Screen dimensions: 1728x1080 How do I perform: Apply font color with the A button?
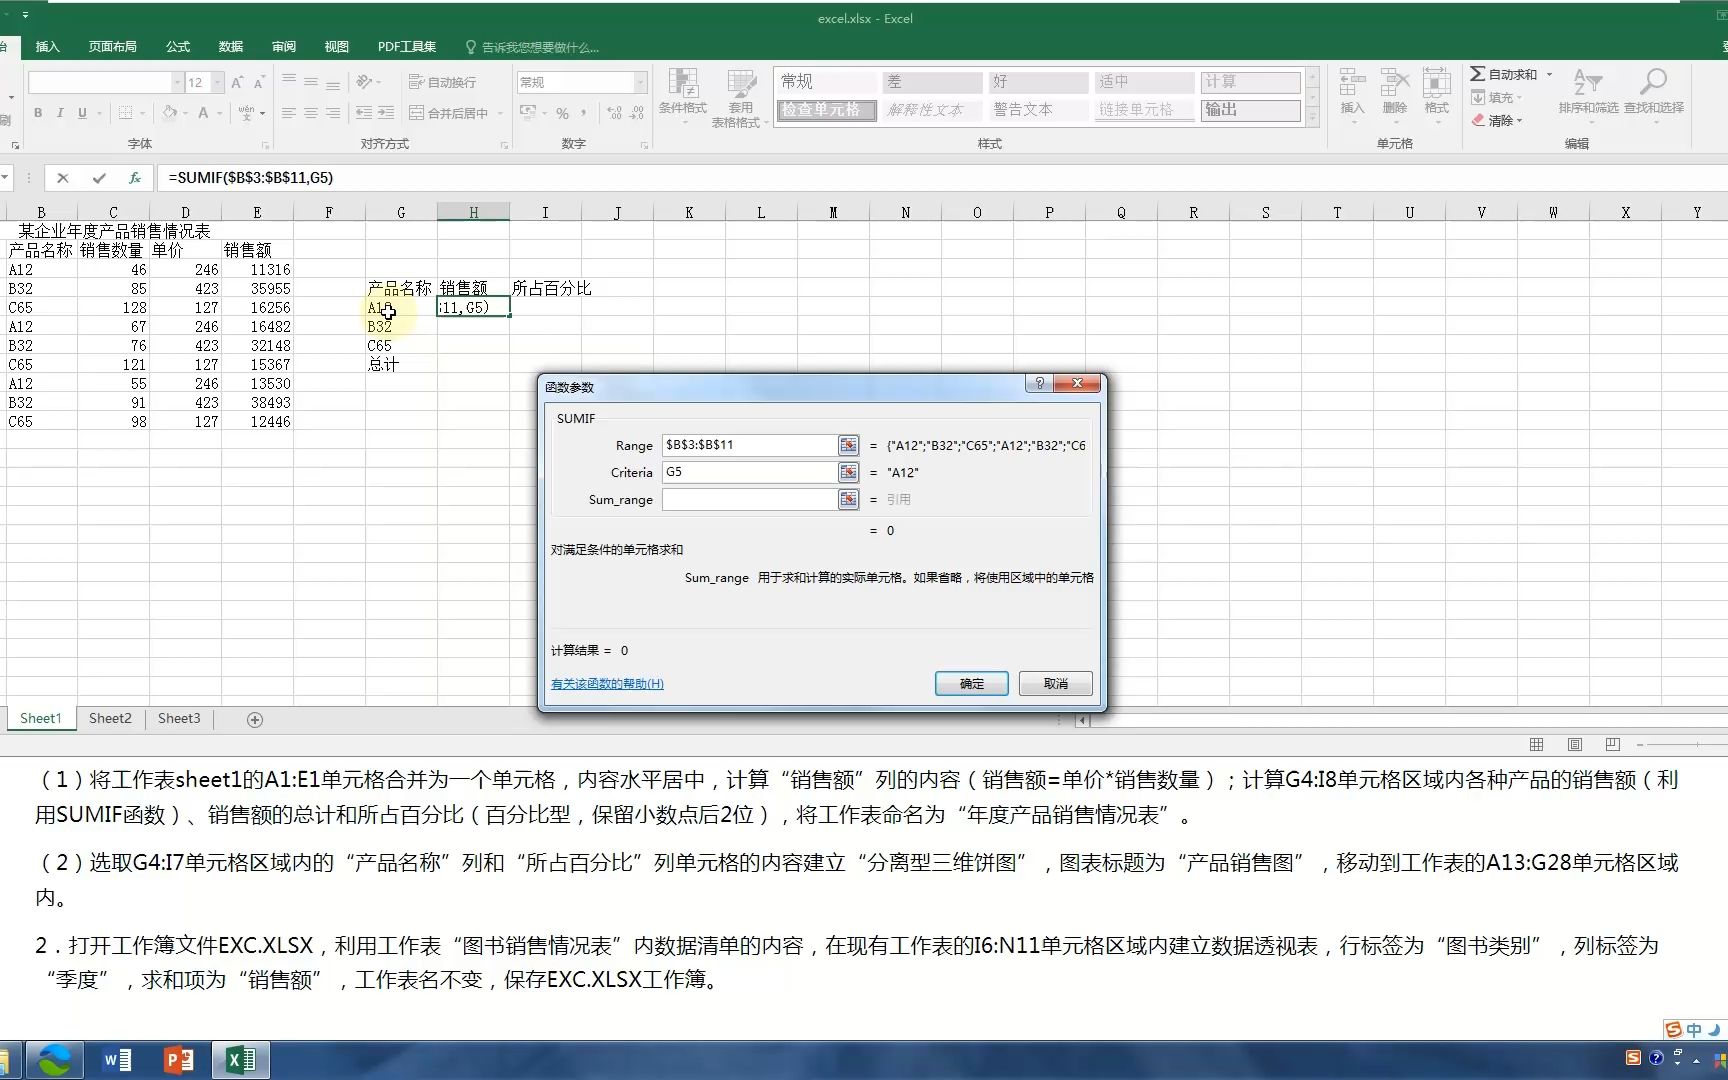203,113
